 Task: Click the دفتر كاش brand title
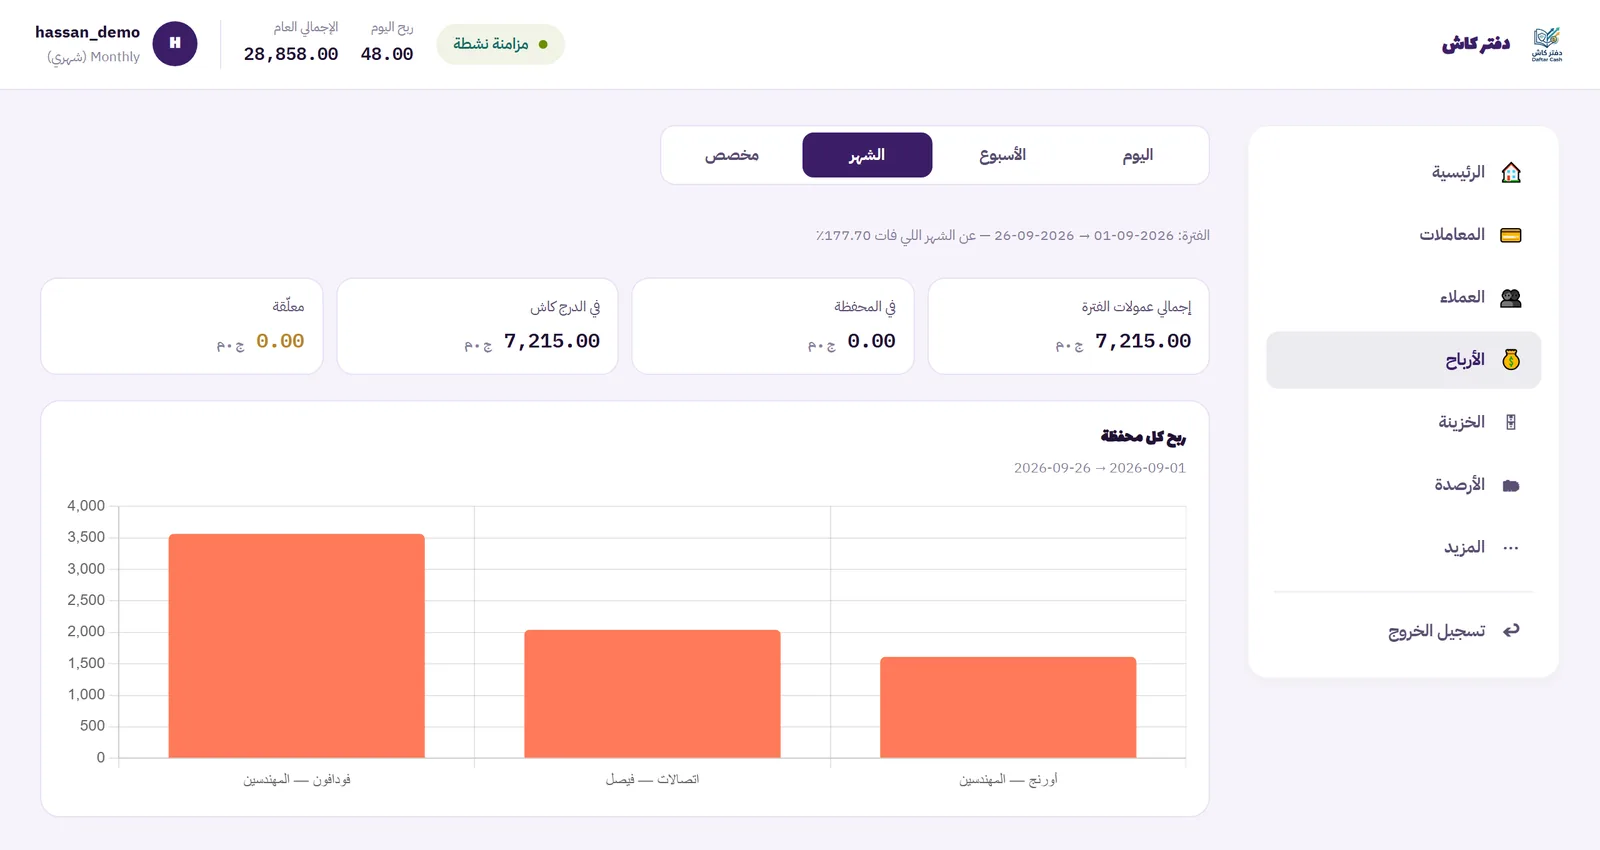(x=1476, y=44)
